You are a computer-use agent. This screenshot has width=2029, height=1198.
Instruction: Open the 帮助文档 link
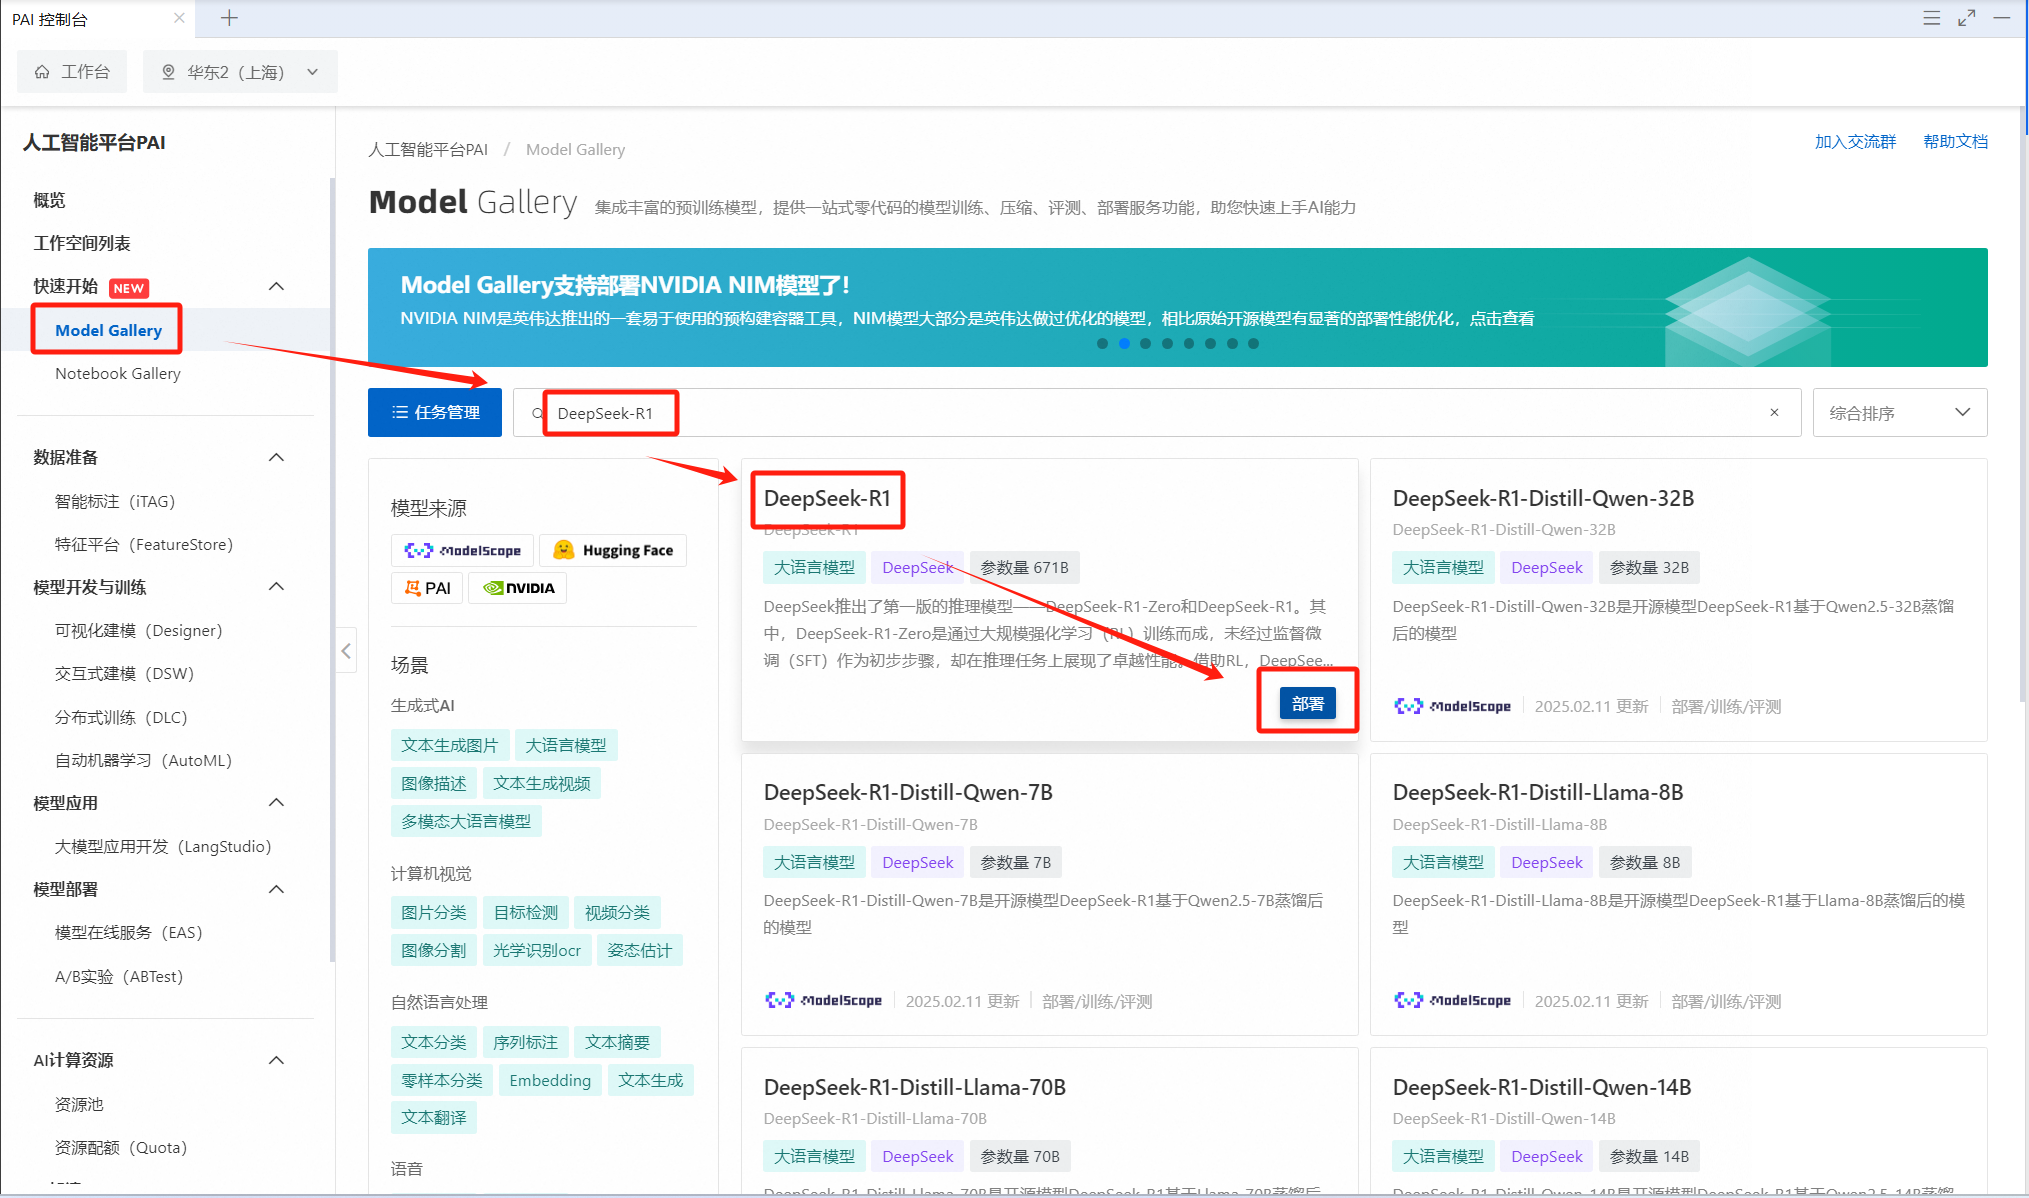pos(1955,141)
